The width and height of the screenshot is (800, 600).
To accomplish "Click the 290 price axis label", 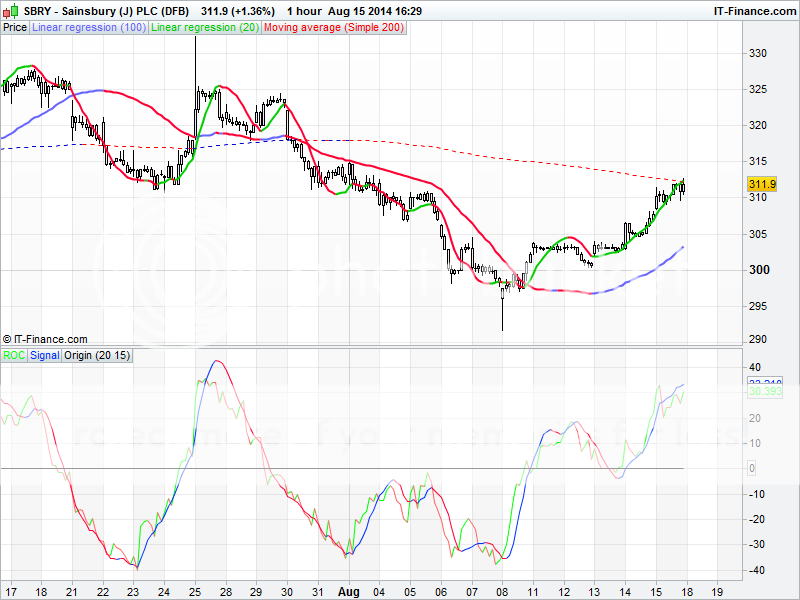I will 758,339.
